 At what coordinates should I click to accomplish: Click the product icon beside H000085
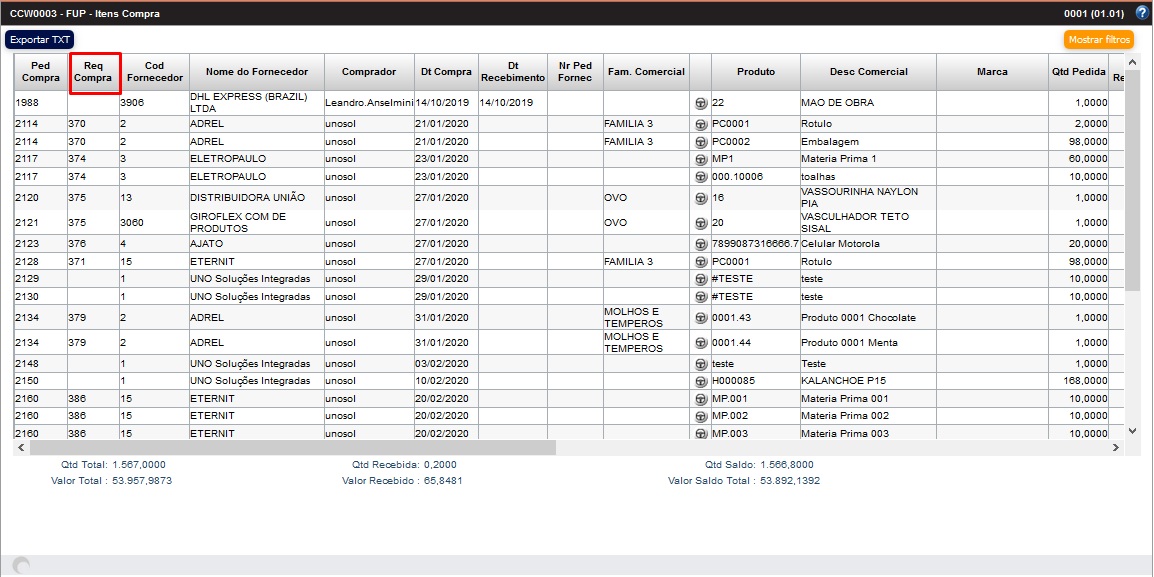[x=700, y=381]
